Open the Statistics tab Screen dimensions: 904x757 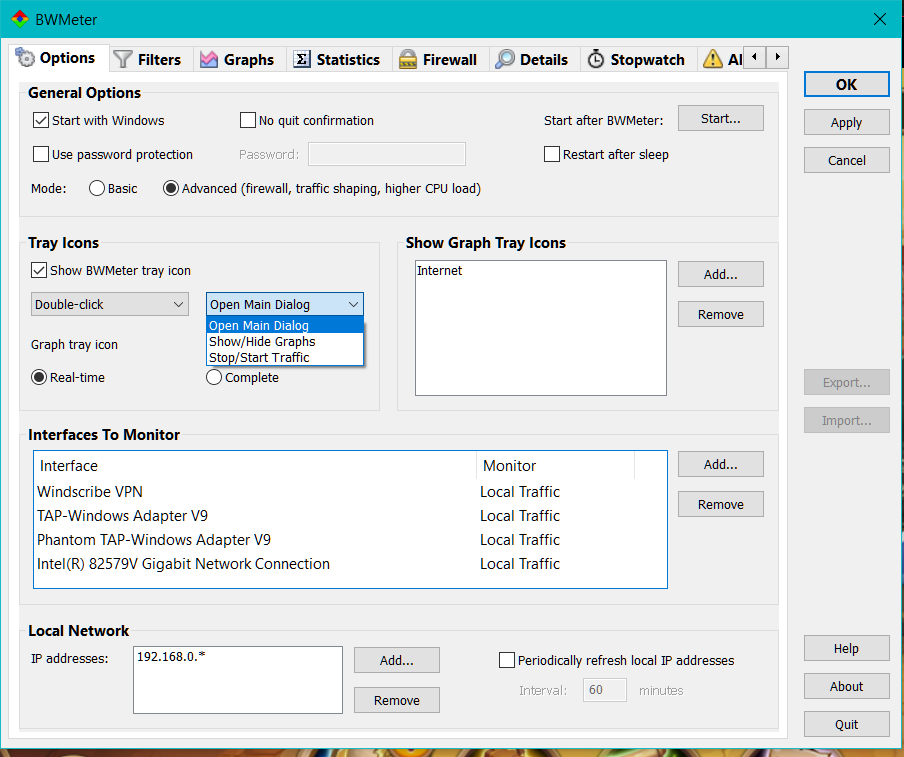tap(337, 59)
